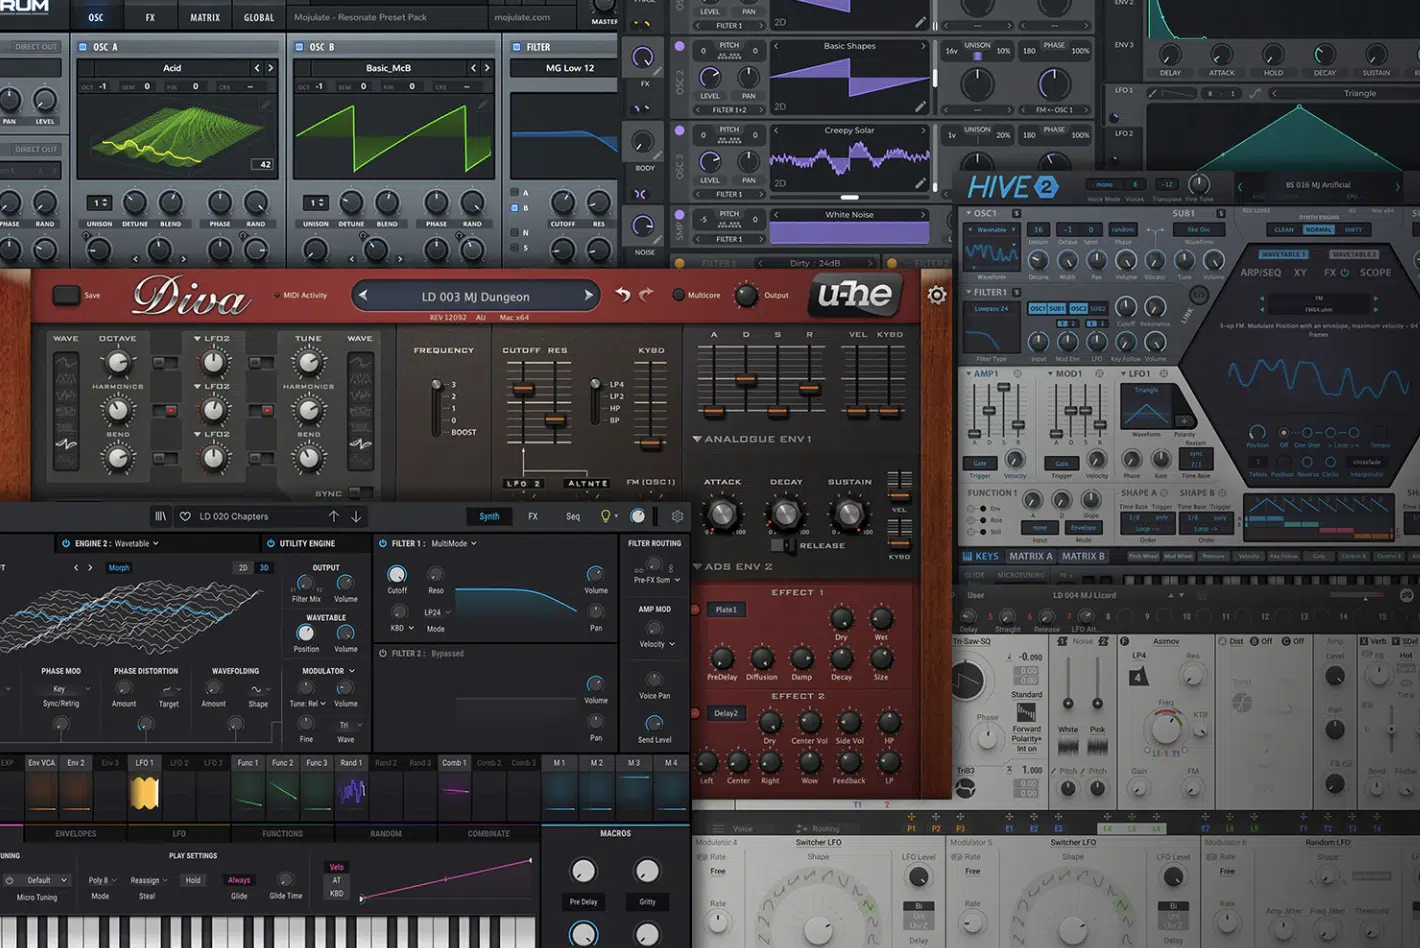Click the Diva settings gear icon
This screenshot has height=948, width=1420.
(937, 295)
